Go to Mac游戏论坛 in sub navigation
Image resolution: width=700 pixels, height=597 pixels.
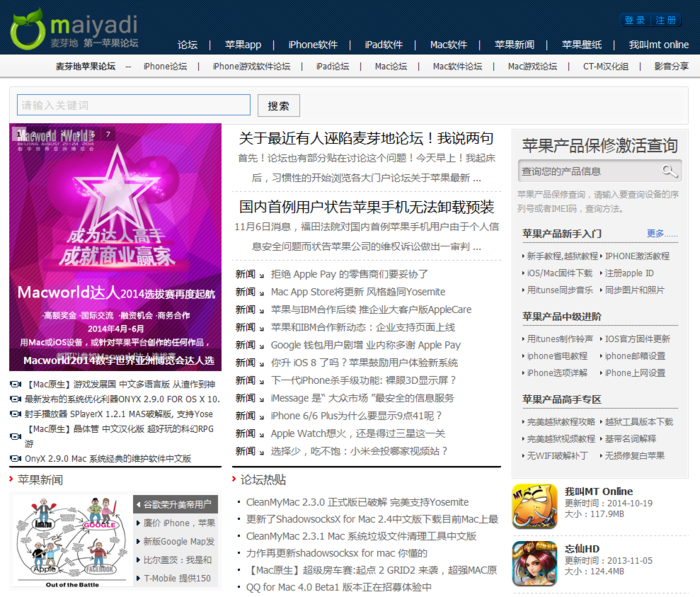[x=532, y=67]
